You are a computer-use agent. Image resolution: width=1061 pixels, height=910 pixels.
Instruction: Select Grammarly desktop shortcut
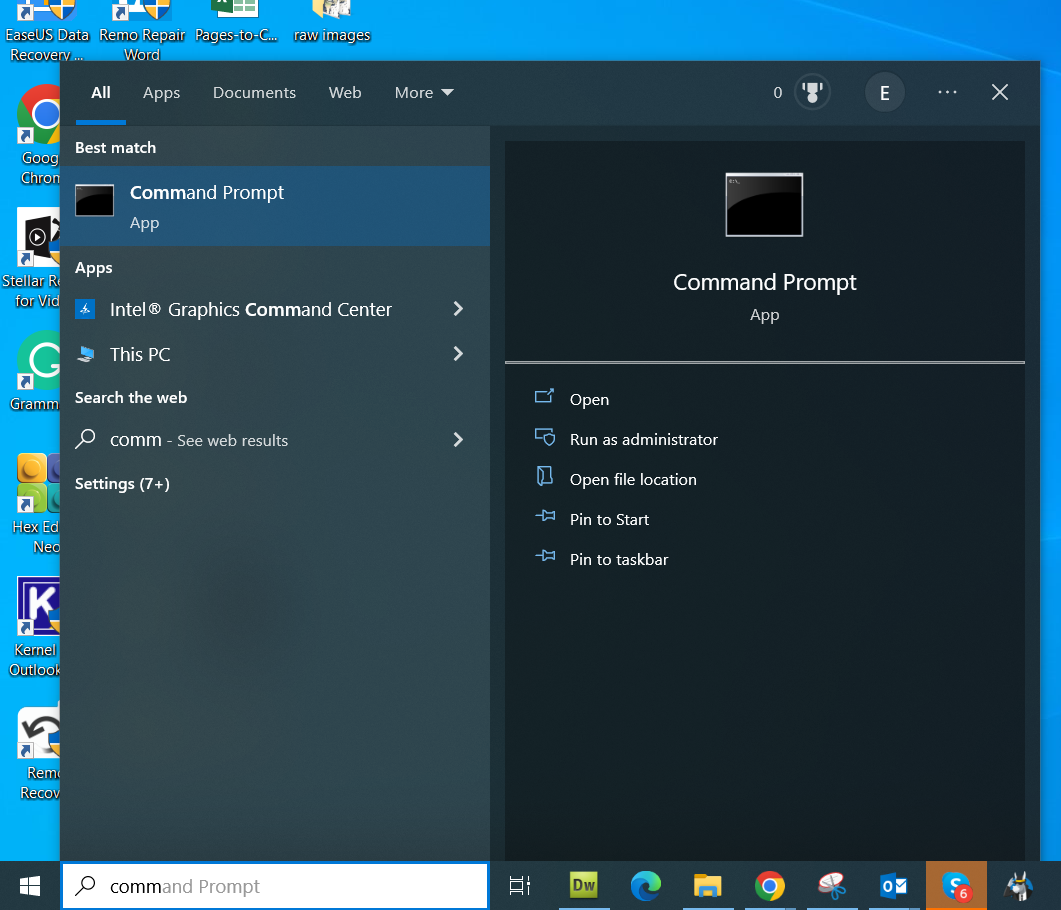[x=37, y=371]
